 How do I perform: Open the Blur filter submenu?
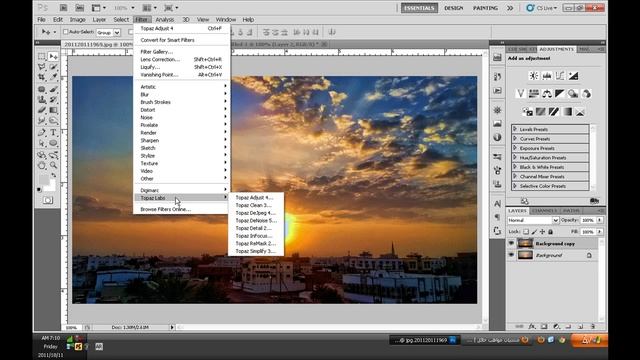point(182,94)
